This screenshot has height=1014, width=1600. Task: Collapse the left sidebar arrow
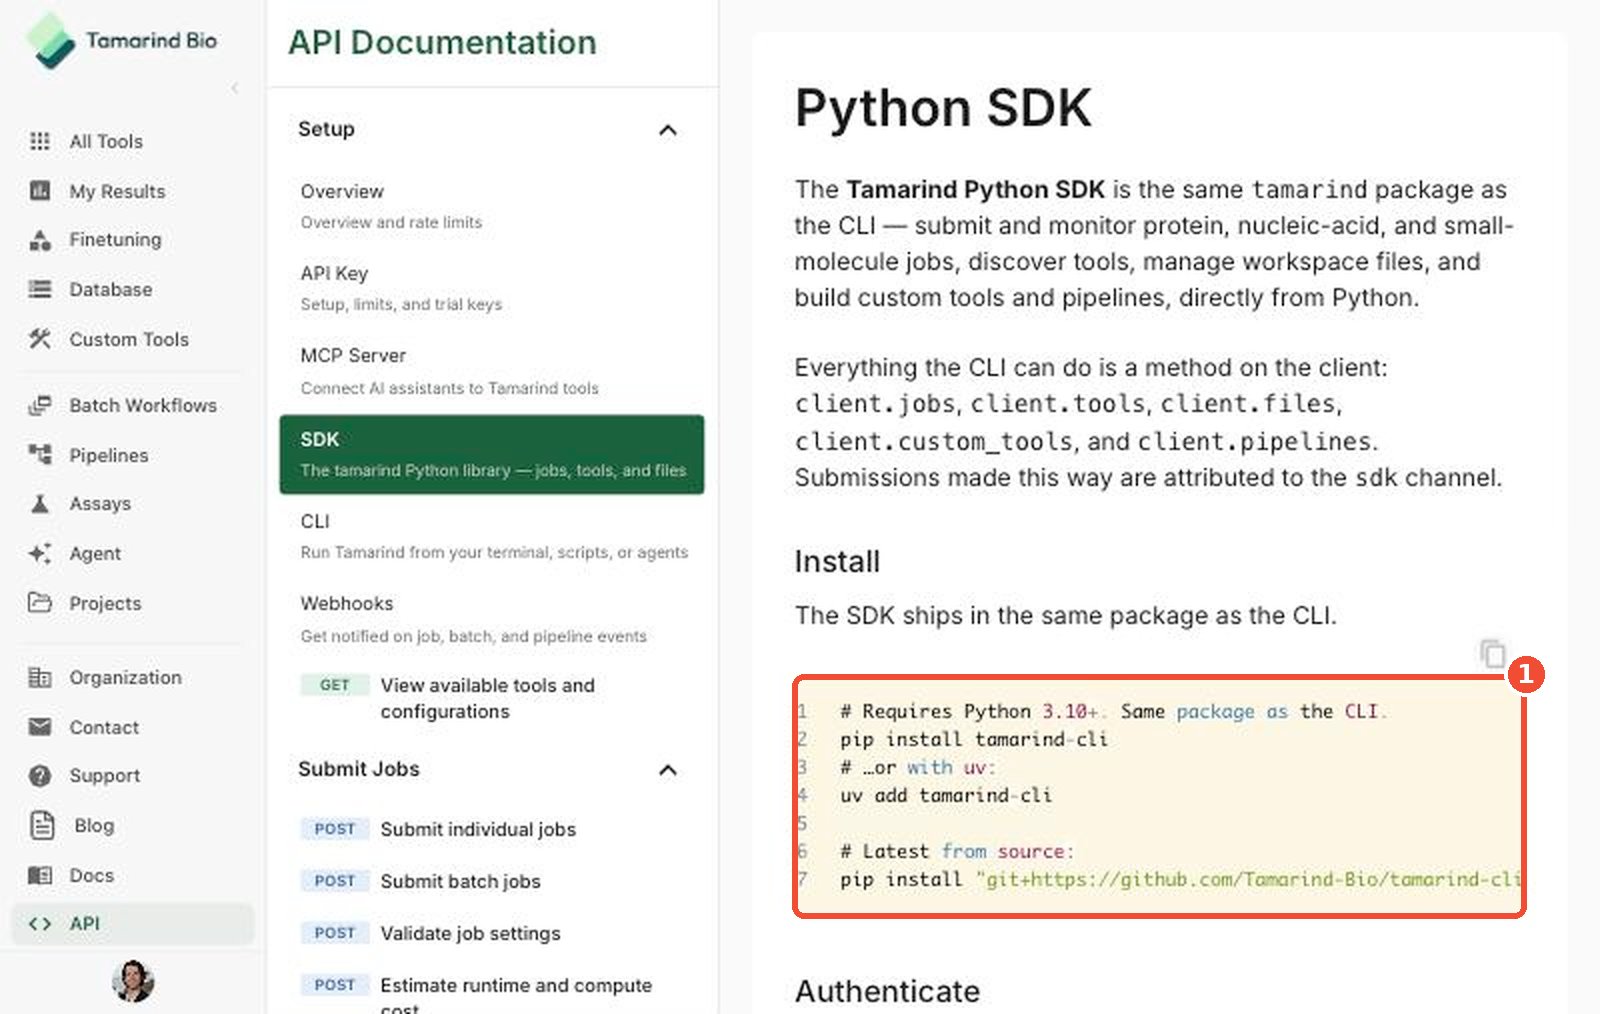(235, 88)
